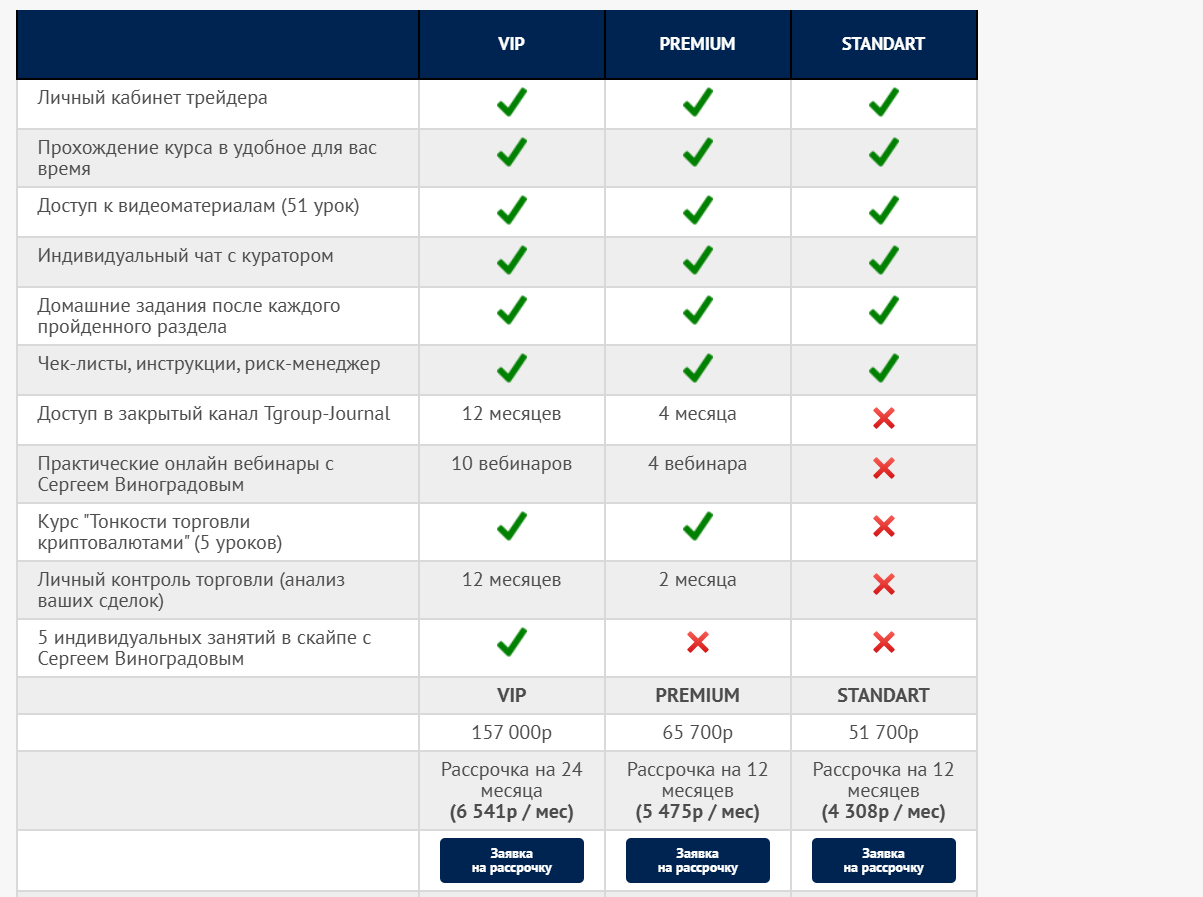Click the 65 700р PREMIUM price

697,732
